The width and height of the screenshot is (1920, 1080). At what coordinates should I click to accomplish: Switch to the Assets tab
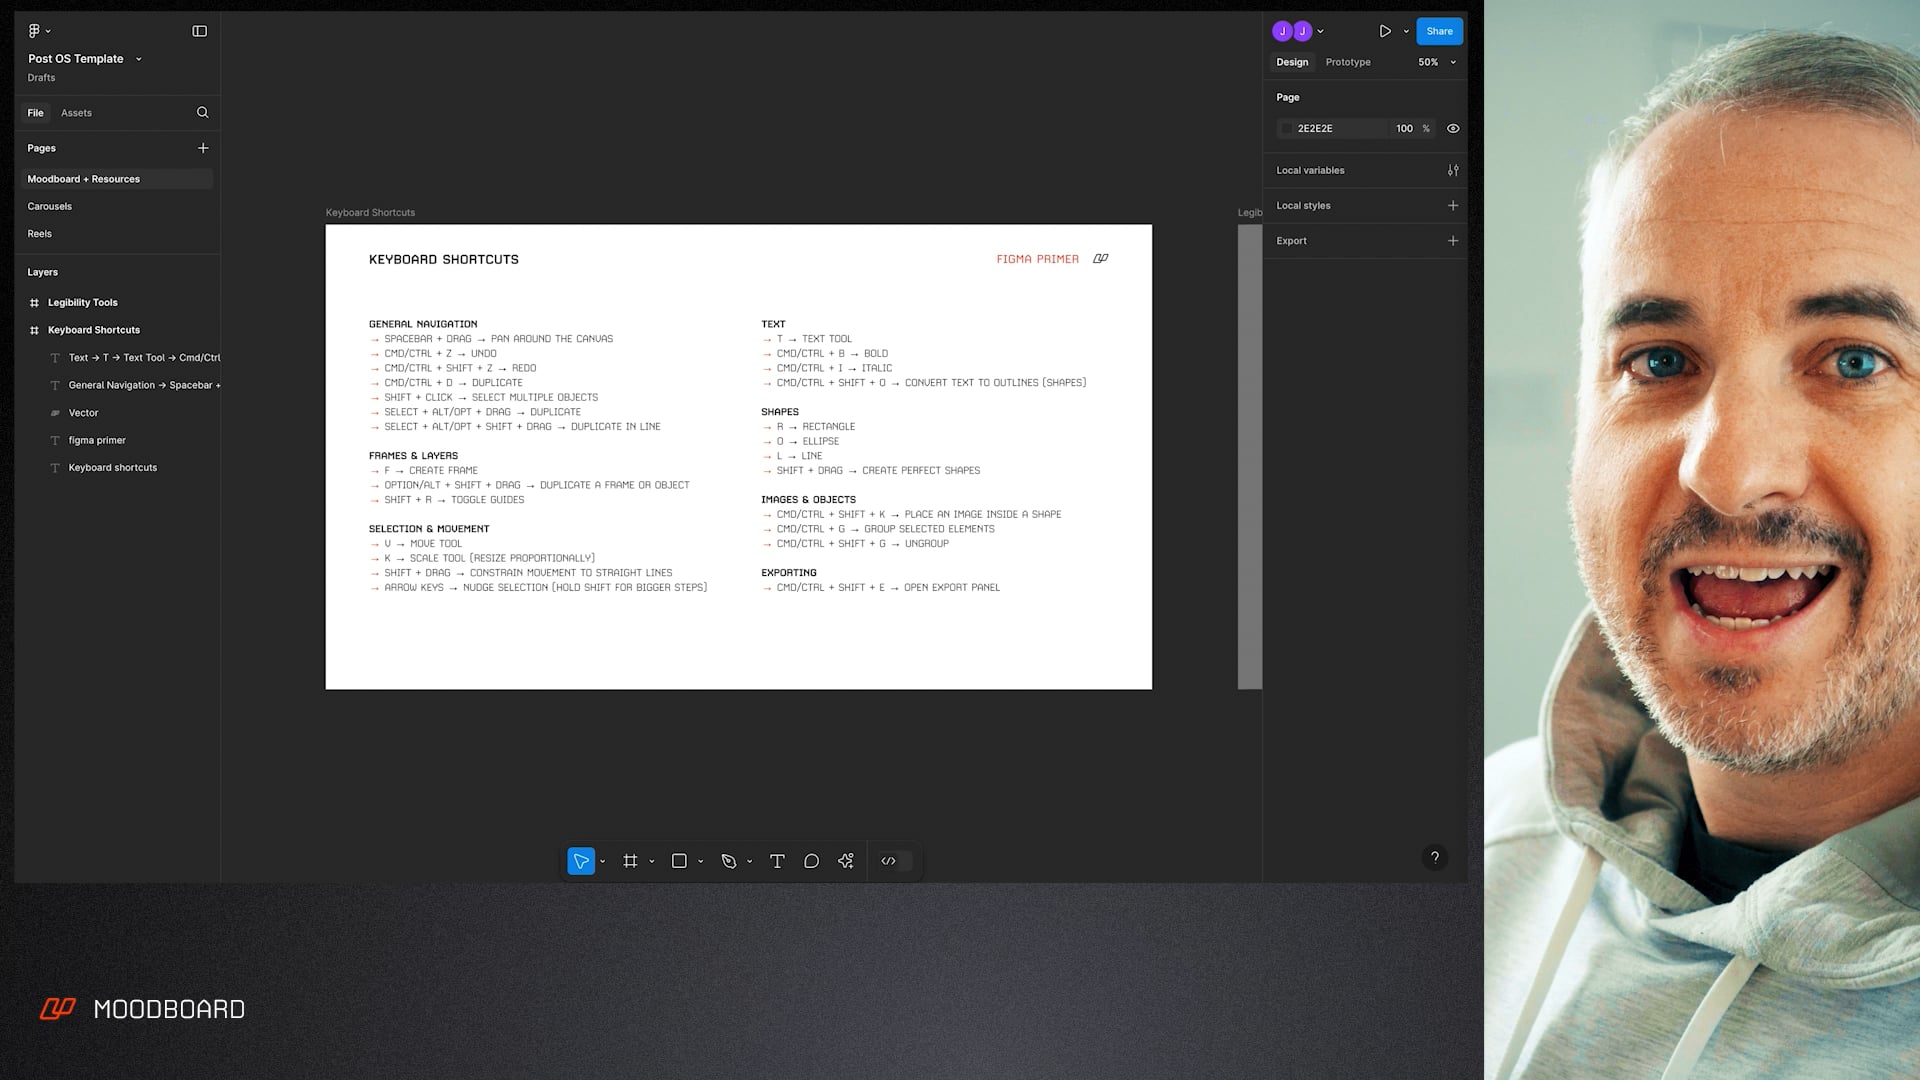[x=76, y=112]
